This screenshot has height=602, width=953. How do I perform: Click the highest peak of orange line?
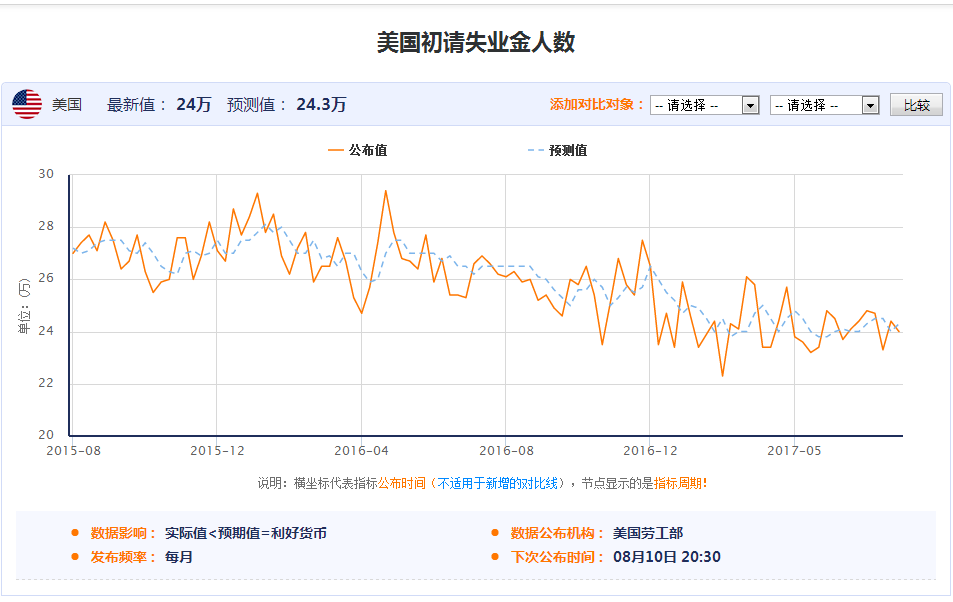[385, 191]
